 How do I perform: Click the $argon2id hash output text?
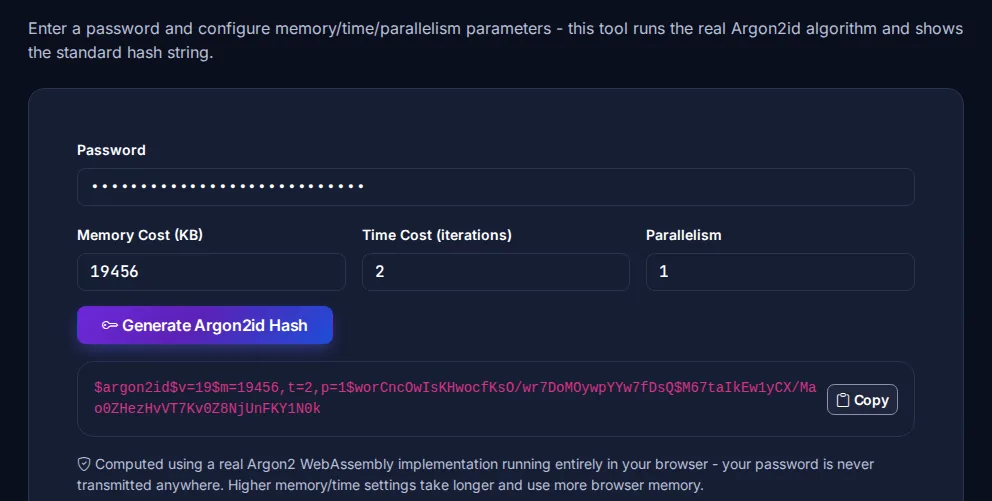click(455, 398)
